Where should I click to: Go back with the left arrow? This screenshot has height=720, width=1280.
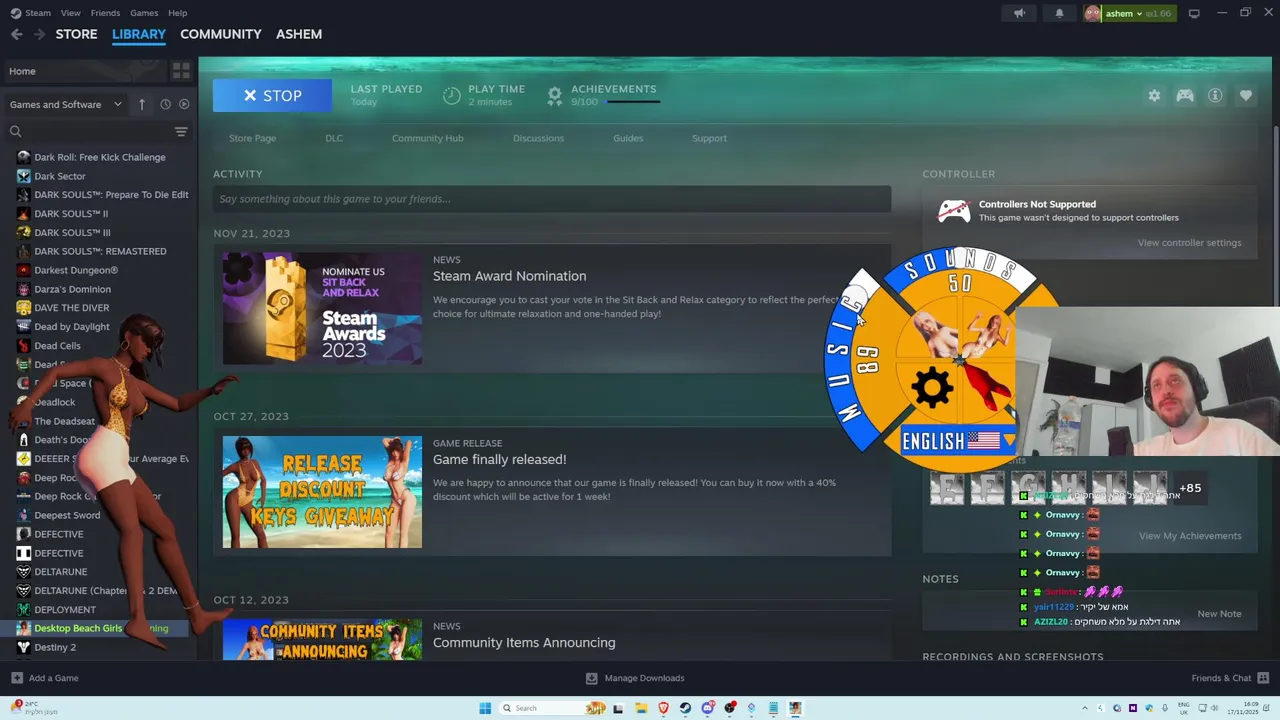point(17,34)
